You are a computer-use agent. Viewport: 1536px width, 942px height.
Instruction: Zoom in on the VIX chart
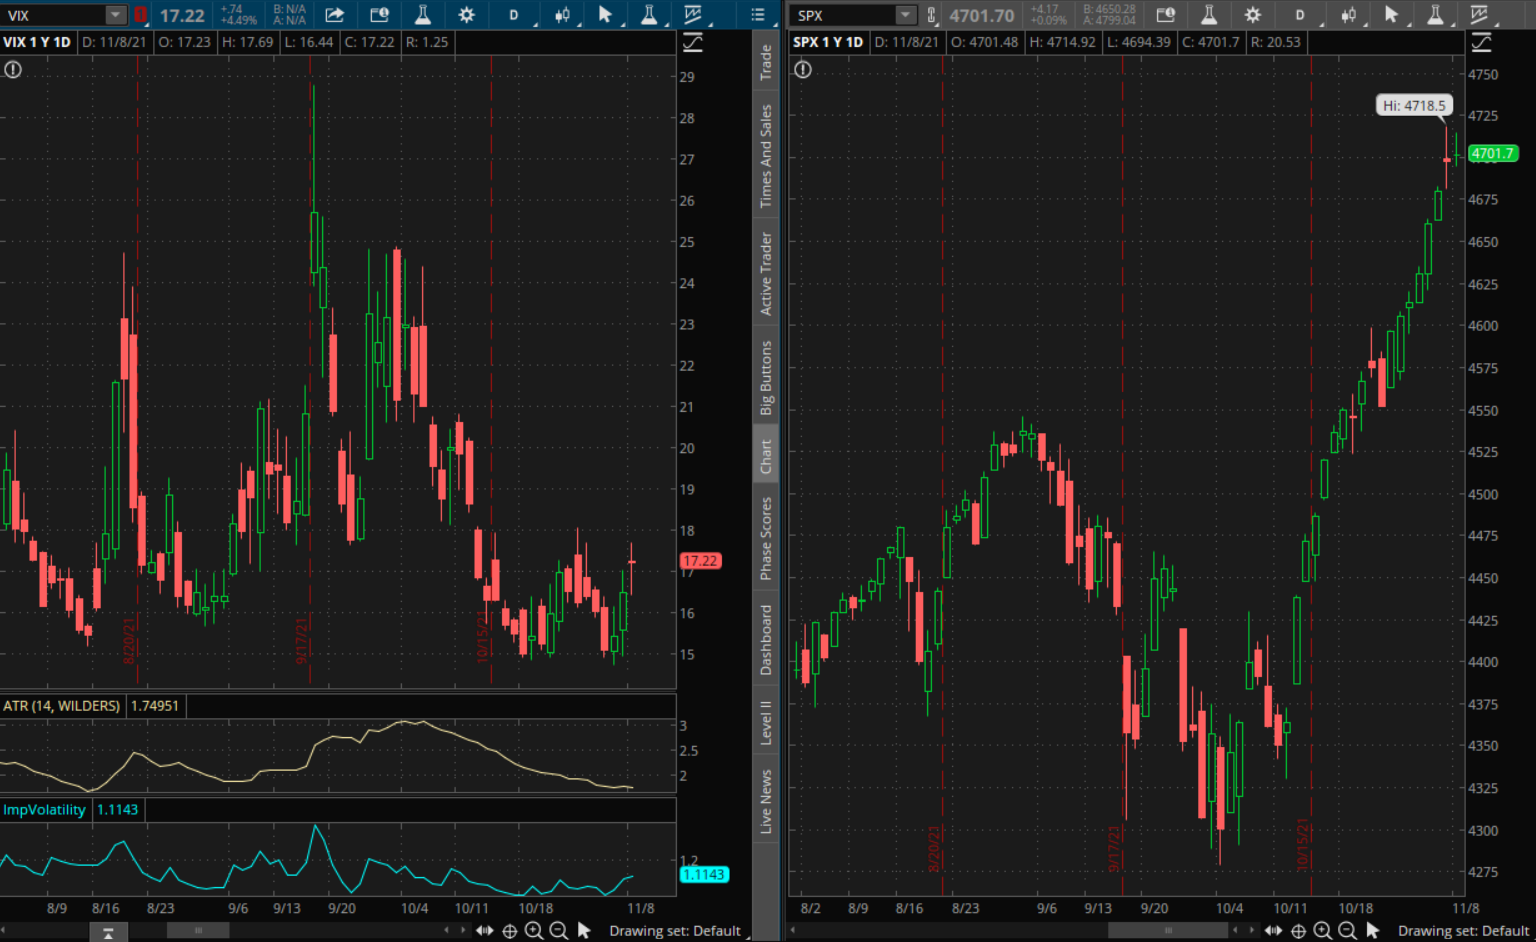tap(535, 931)
